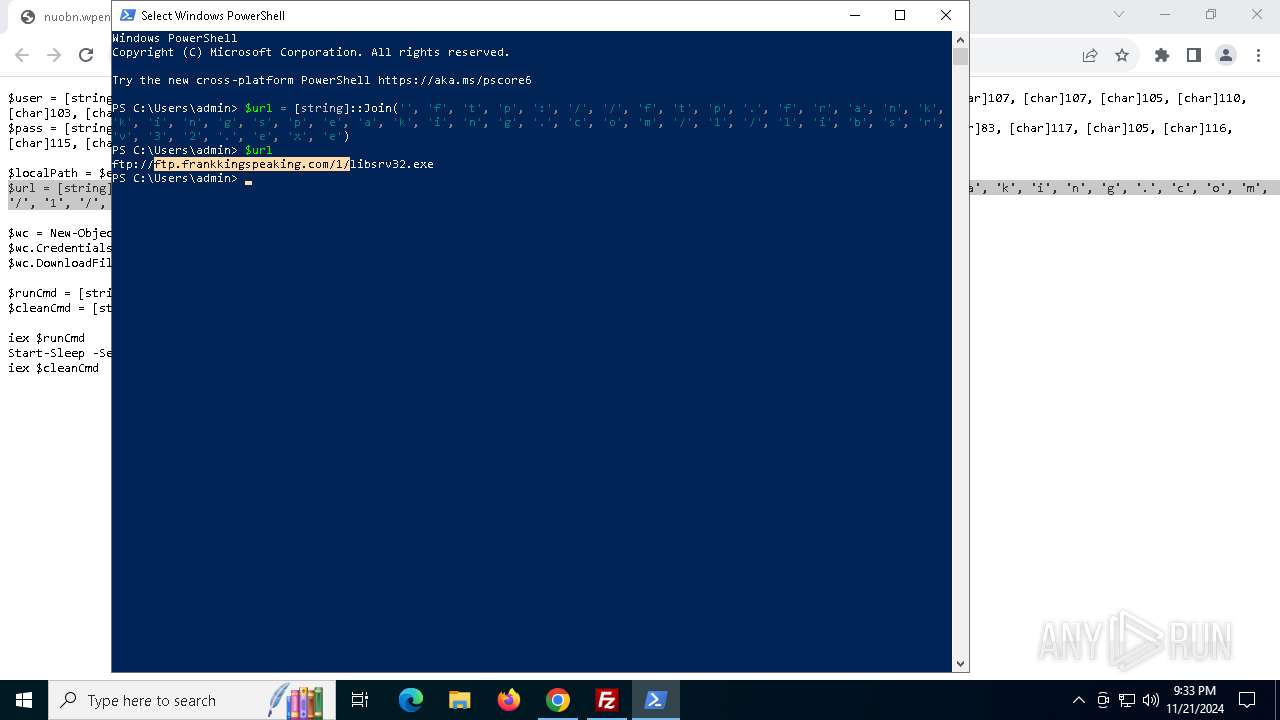The height and width of the screenshot is (720, 1280).
Task: Share this page in Chrome
Action: (1090, 55)
